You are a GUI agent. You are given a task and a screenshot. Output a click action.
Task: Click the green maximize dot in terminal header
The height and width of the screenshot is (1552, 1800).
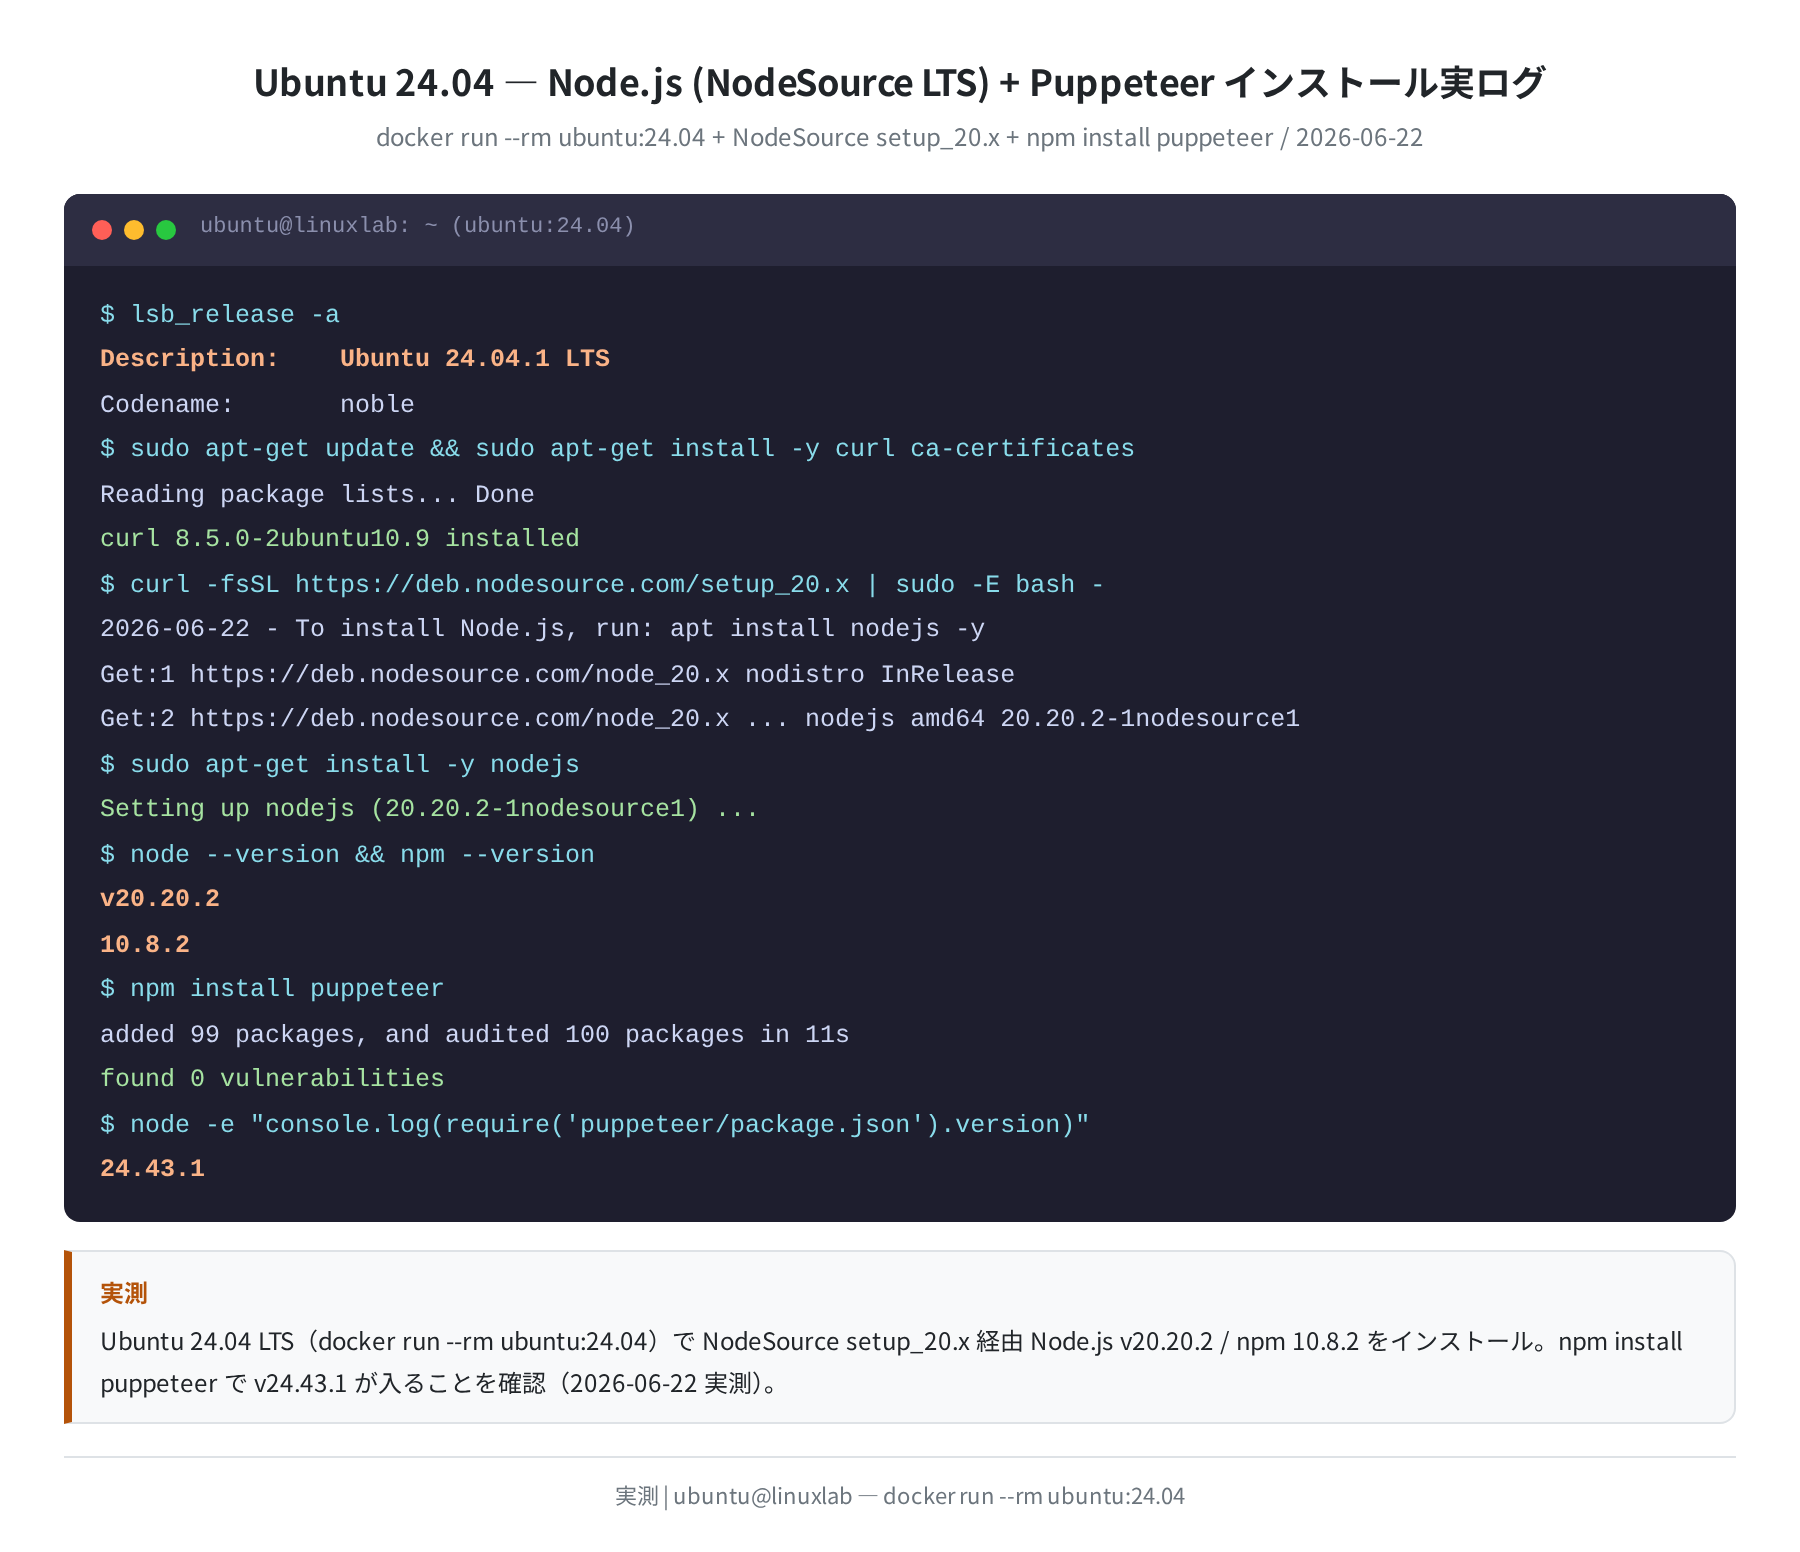click(166, 230)
